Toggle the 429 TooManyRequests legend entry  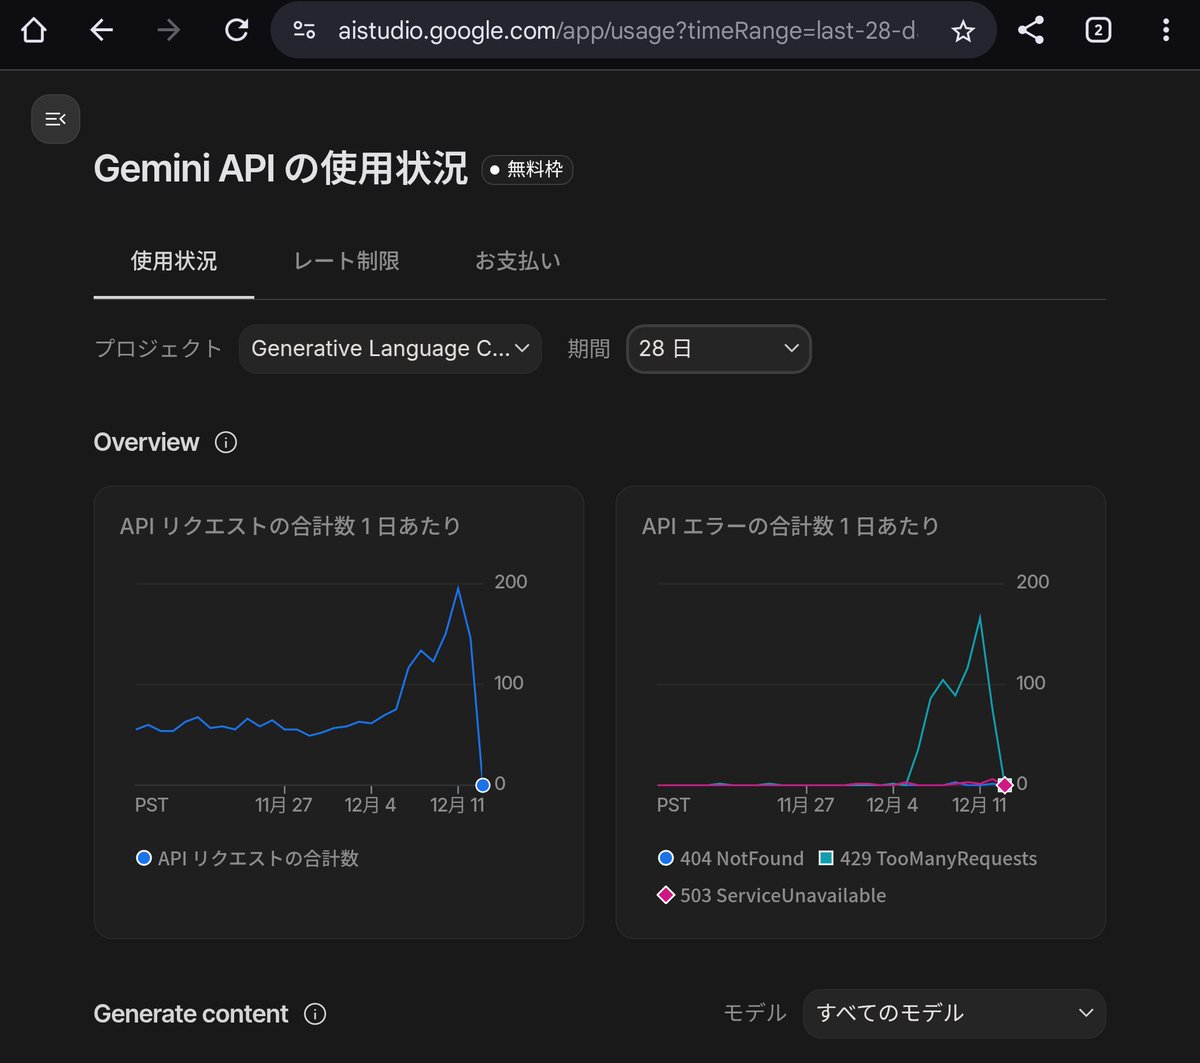coord(930,858)
